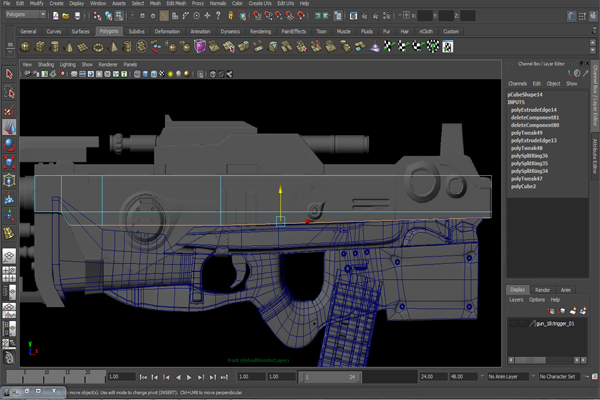Open the Channels menu in Channel Box
This screenshot has width=600, height=400.
517,83
